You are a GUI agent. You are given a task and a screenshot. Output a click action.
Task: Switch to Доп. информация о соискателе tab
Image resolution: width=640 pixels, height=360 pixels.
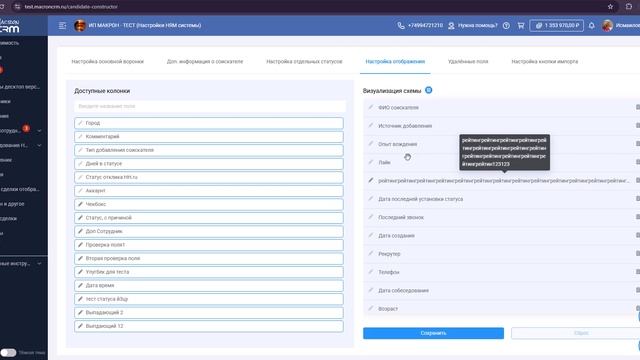(x=205, y=62)
